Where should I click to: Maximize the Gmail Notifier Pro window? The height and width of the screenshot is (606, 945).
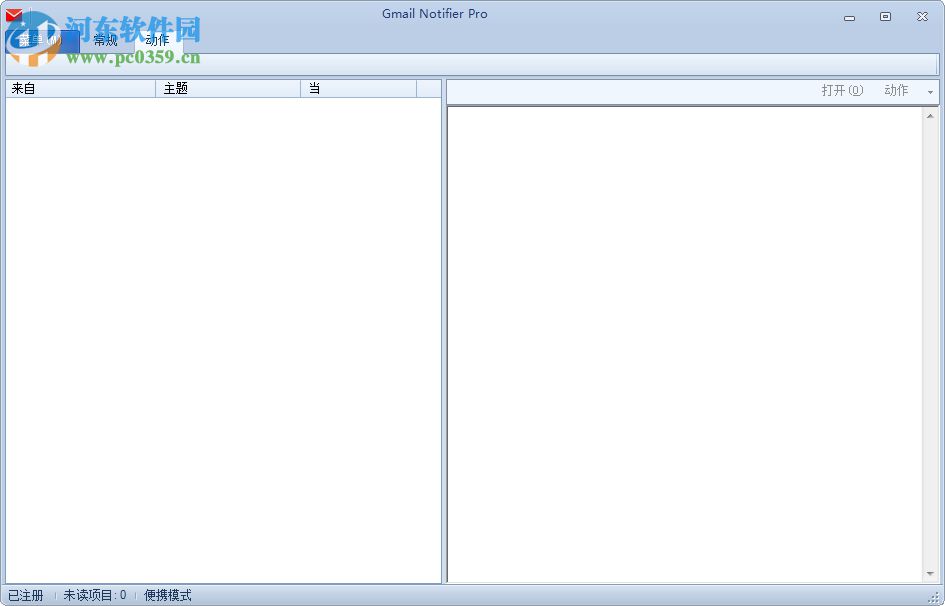click(x=885, y=17)
